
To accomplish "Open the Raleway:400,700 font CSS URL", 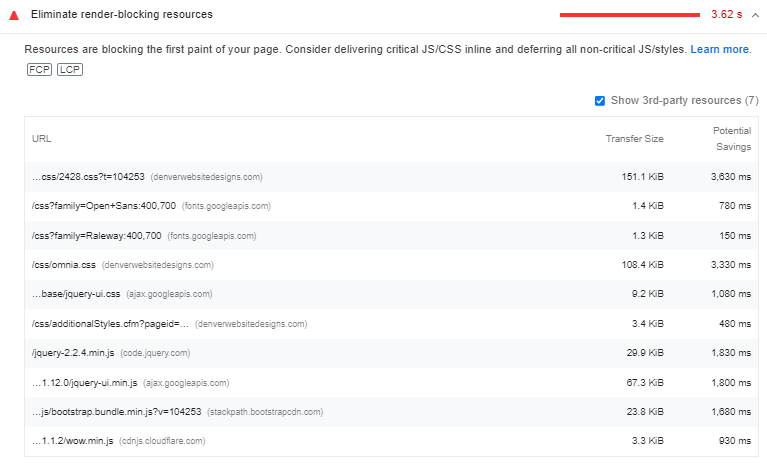I will click(96, 235).
